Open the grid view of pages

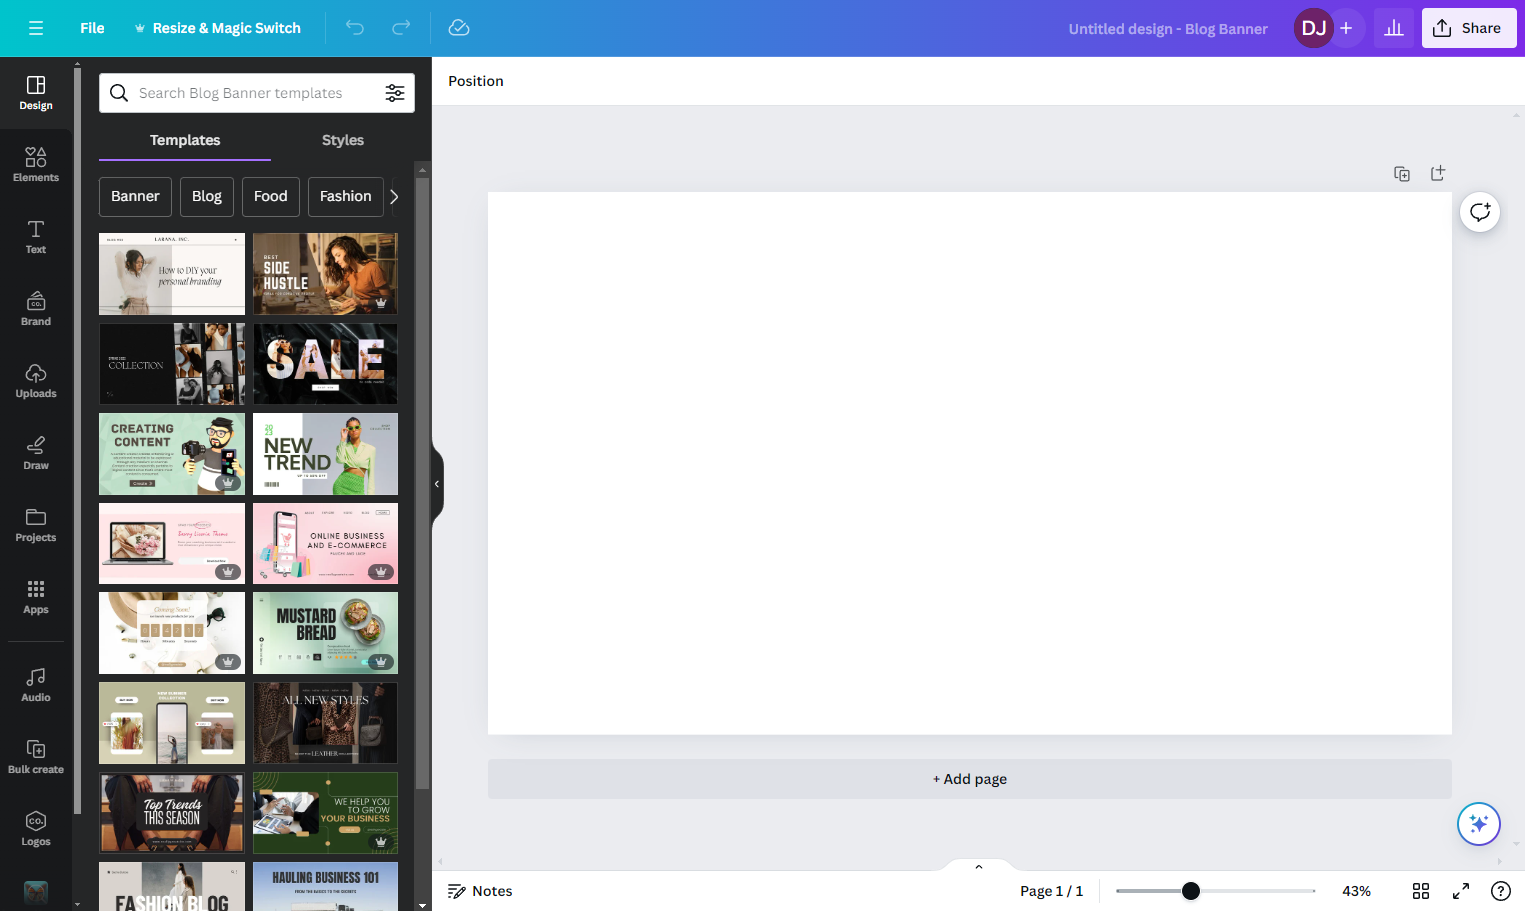pos(1421,891)
